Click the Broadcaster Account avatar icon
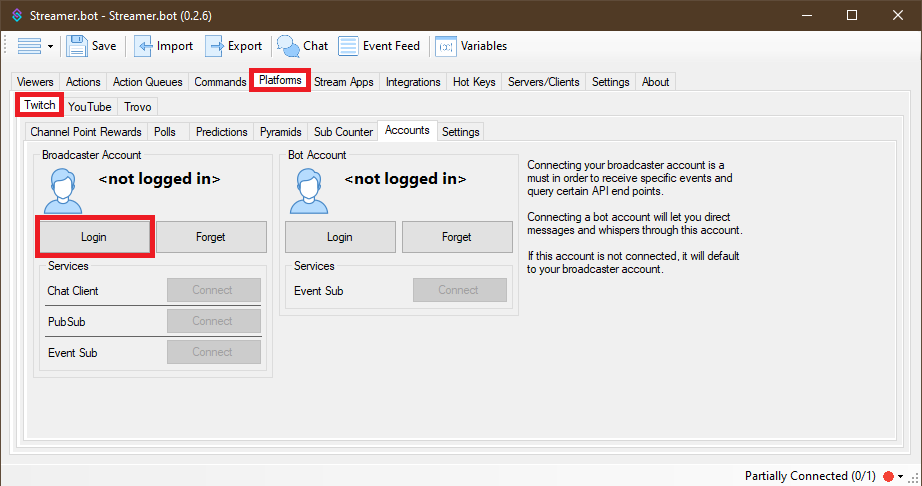This screenshot has height=486, width=922. pos(63,191)
